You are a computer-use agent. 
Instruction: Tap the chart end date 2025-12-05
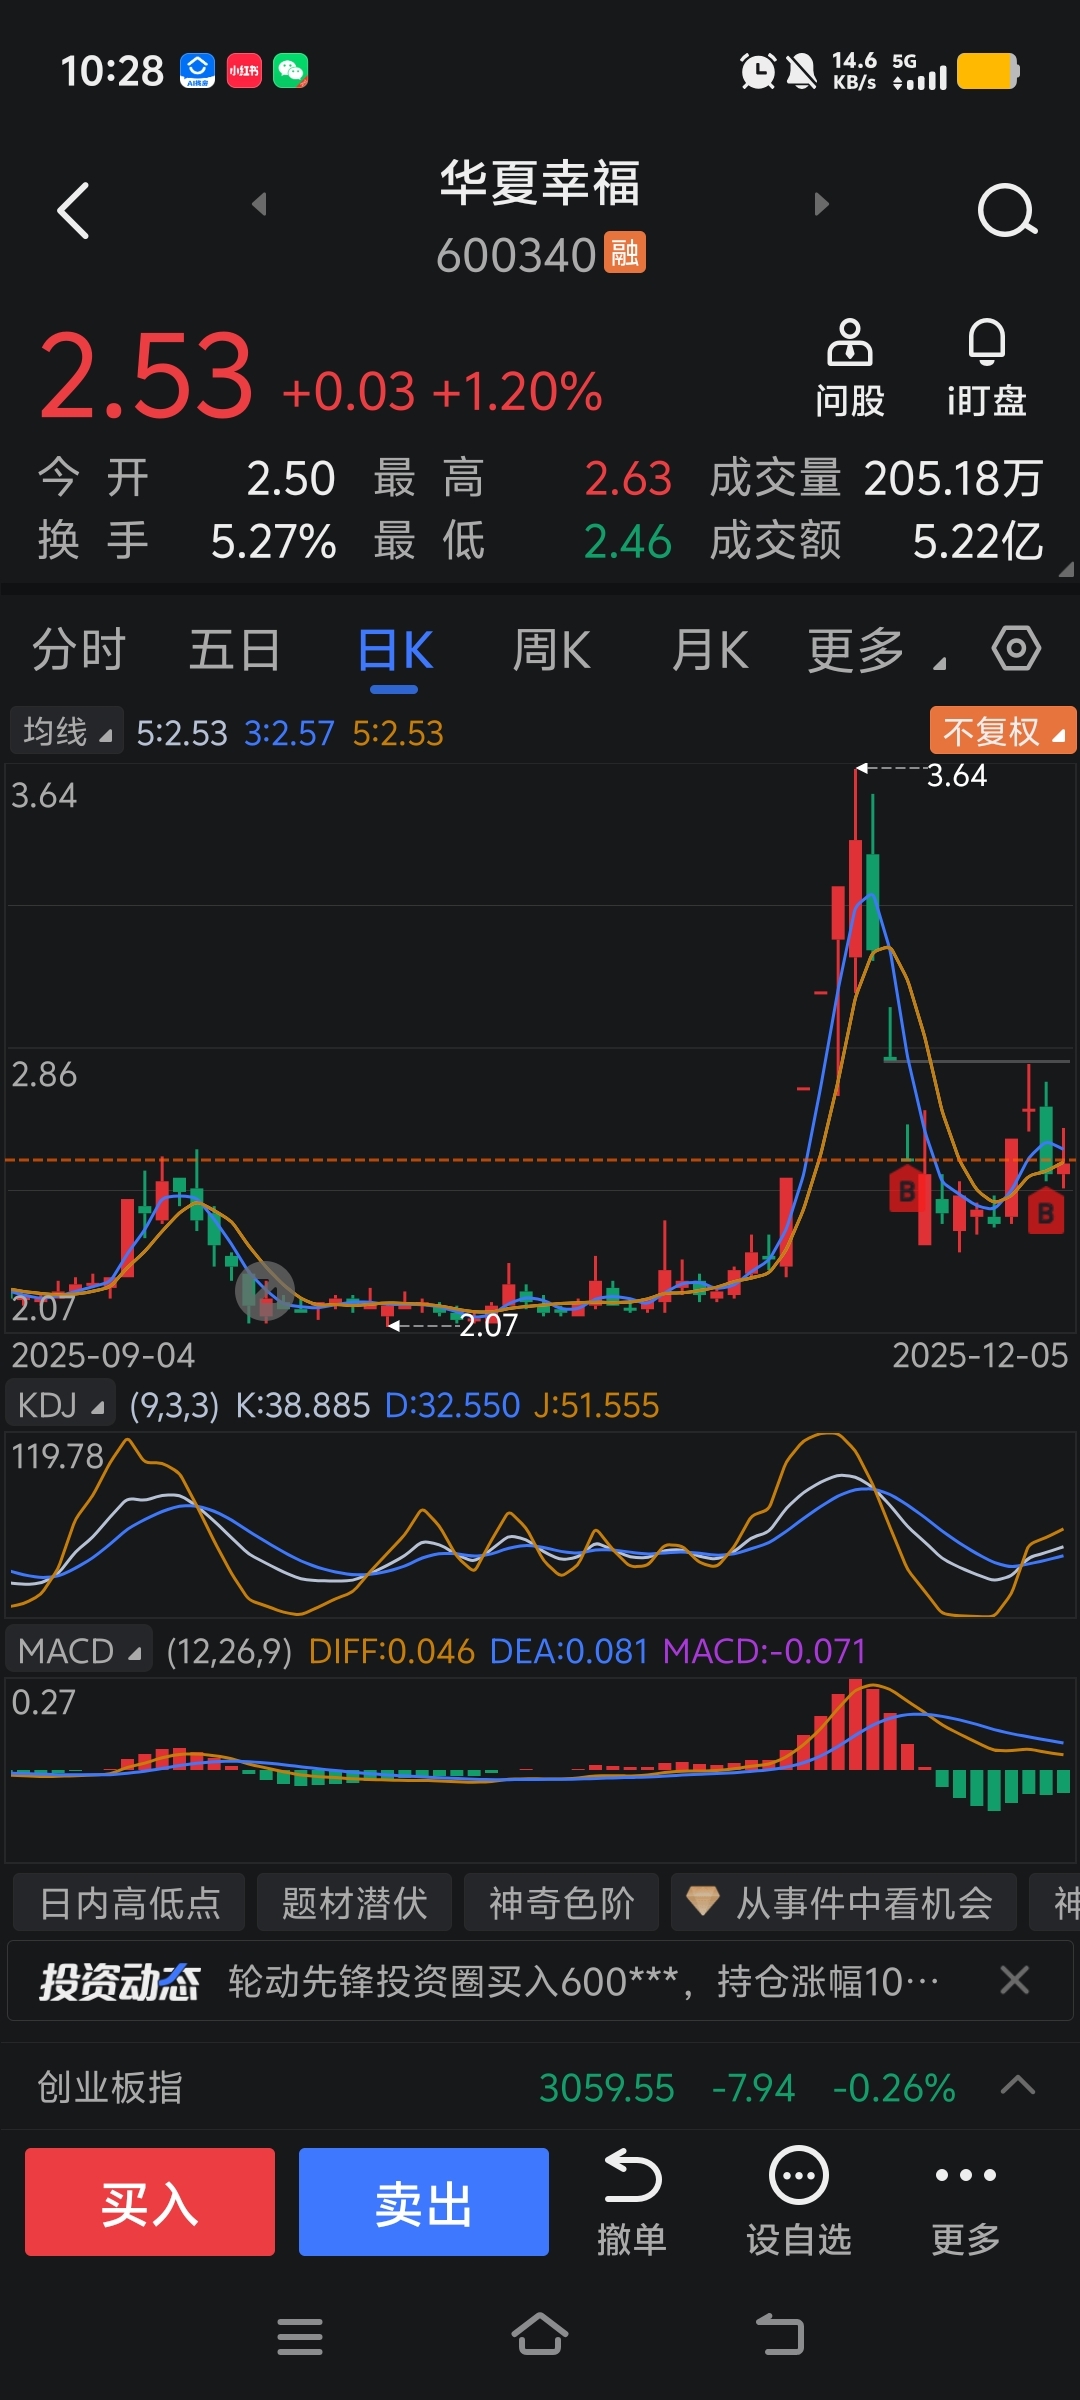[980, 1355]
